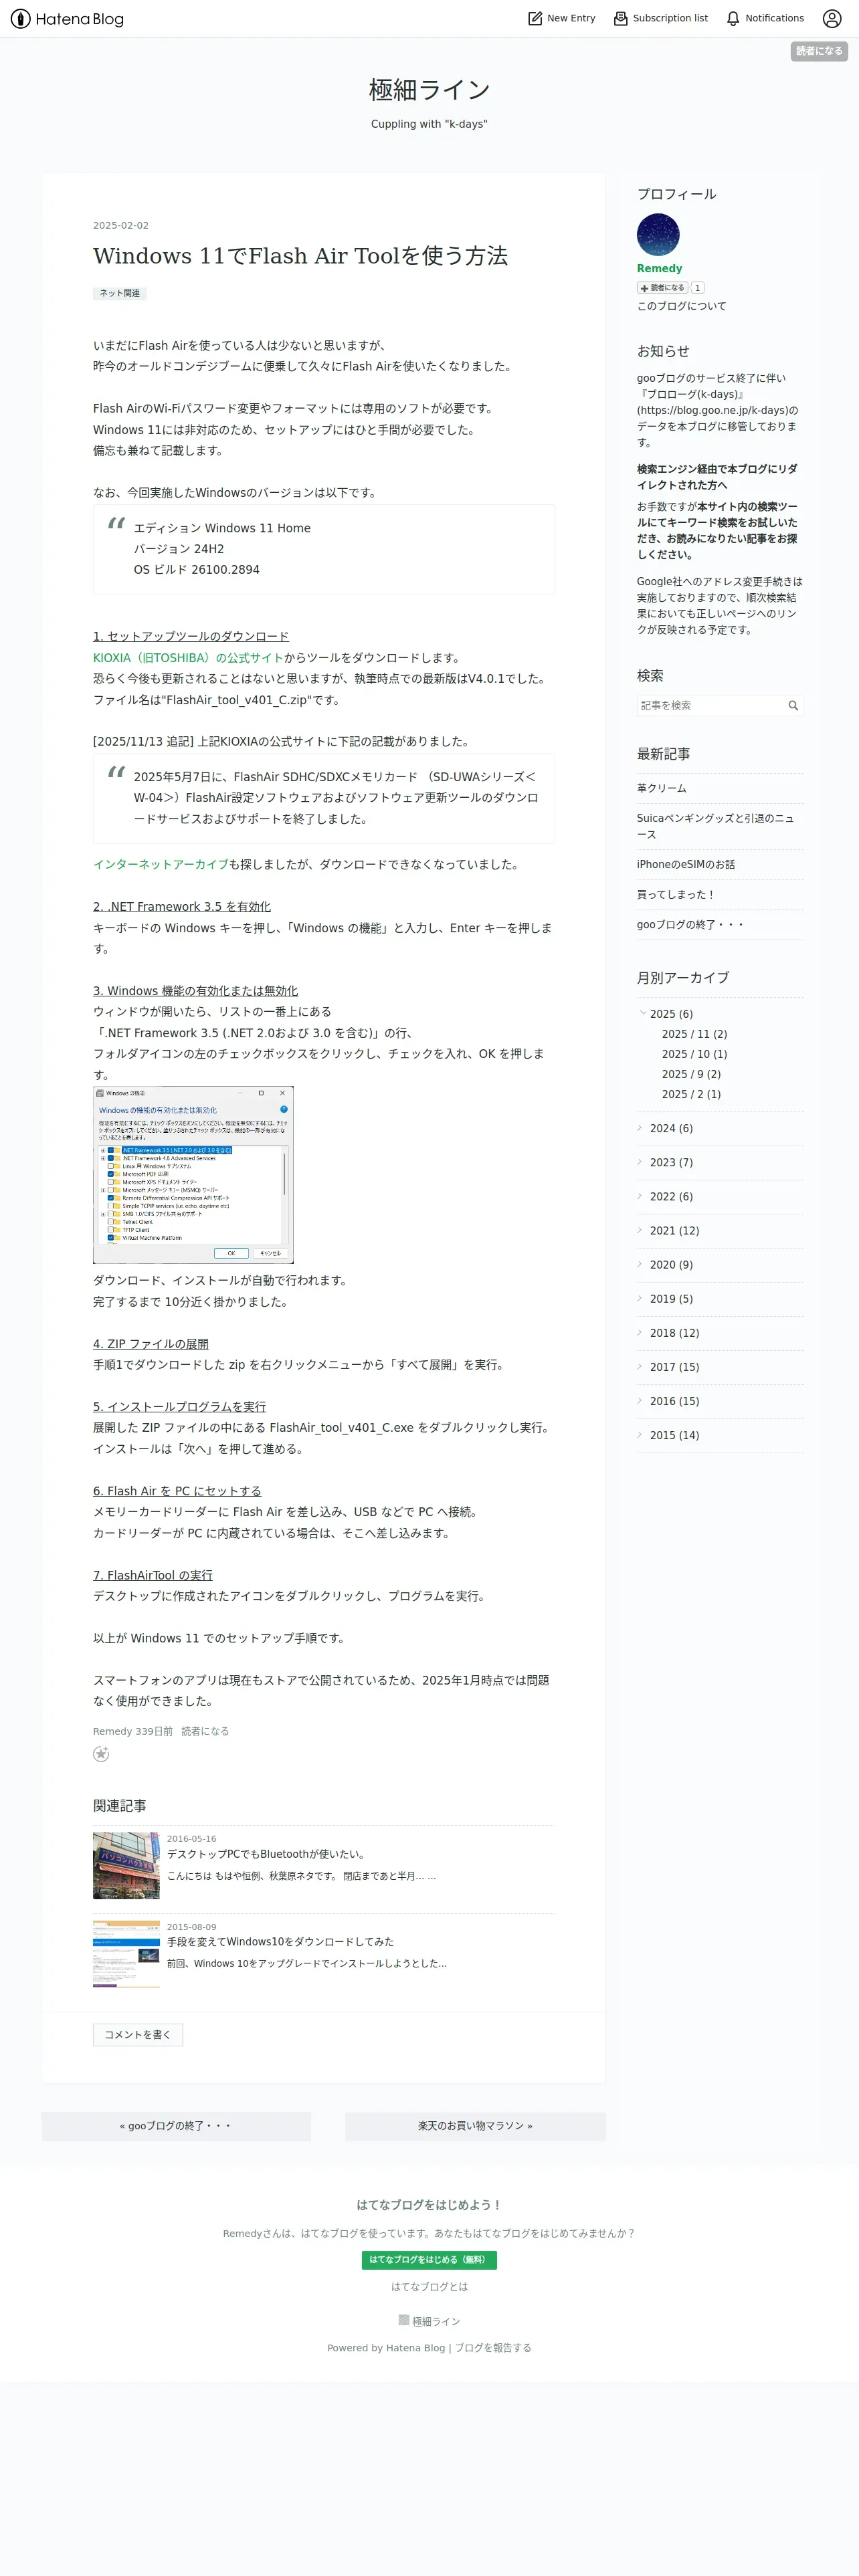Viewport: 859px width, 2576px height.
Task: Open the はてなブログとは link
Action: [429, 2287]
